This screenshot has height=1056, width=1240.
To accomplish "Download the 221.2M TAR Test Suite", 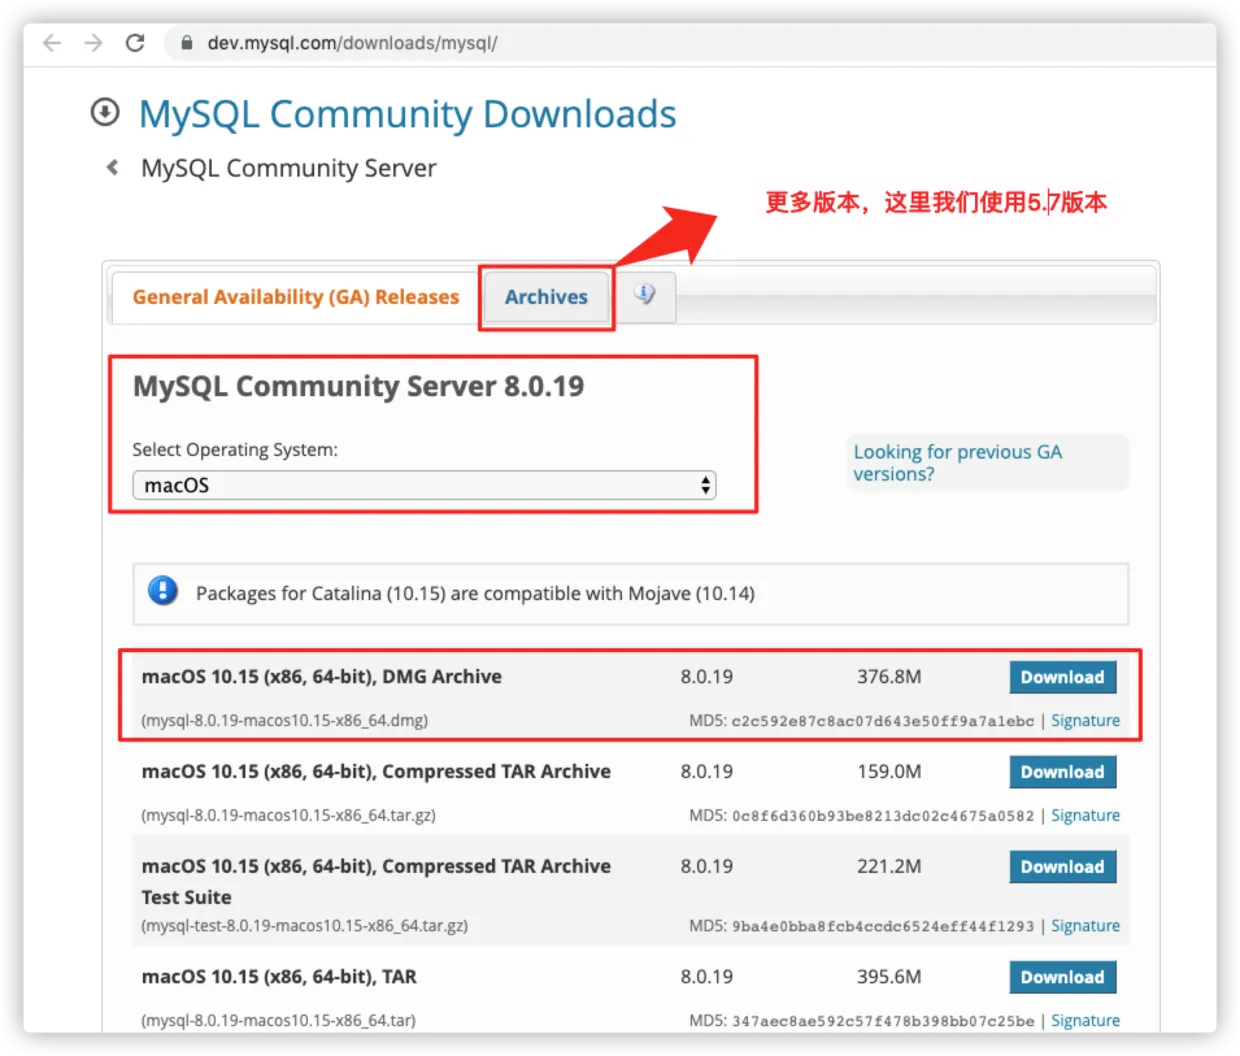I will coord(1062,867).
